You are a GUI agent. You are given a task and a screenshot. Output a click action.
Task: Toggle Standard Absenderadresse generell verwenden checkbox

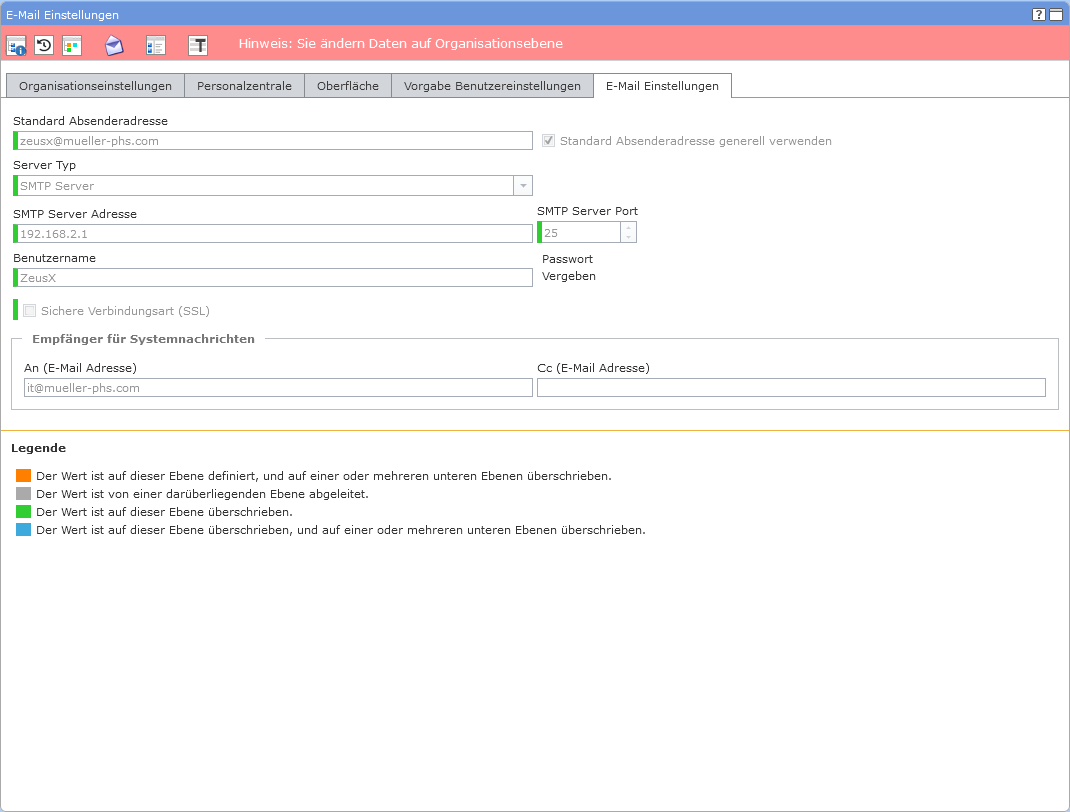[548, 141]
